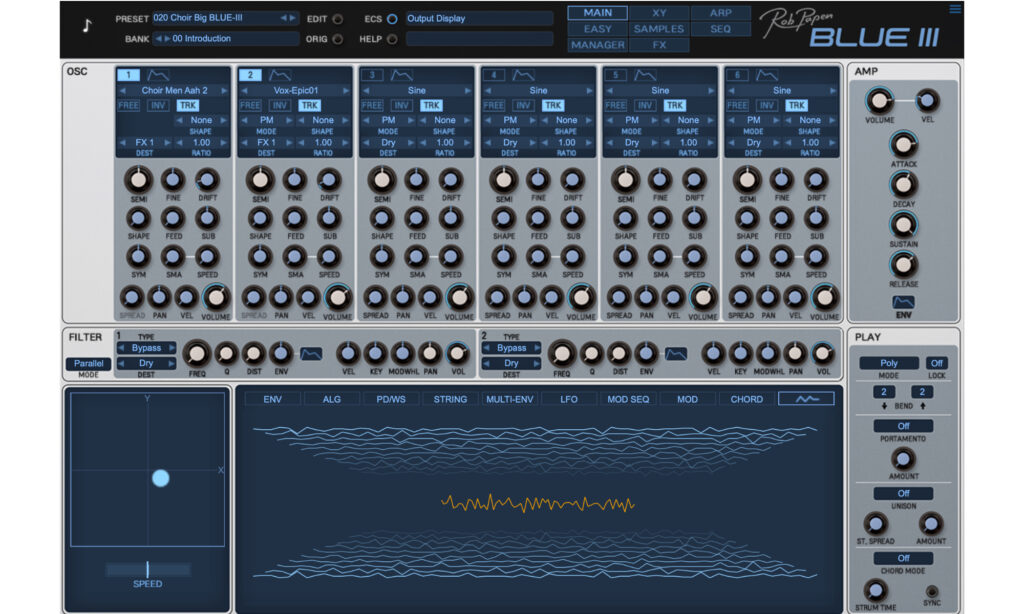Click the music note icon in header
The image size is (1024, 614).
pyautogui.click(x=87, y=25)
